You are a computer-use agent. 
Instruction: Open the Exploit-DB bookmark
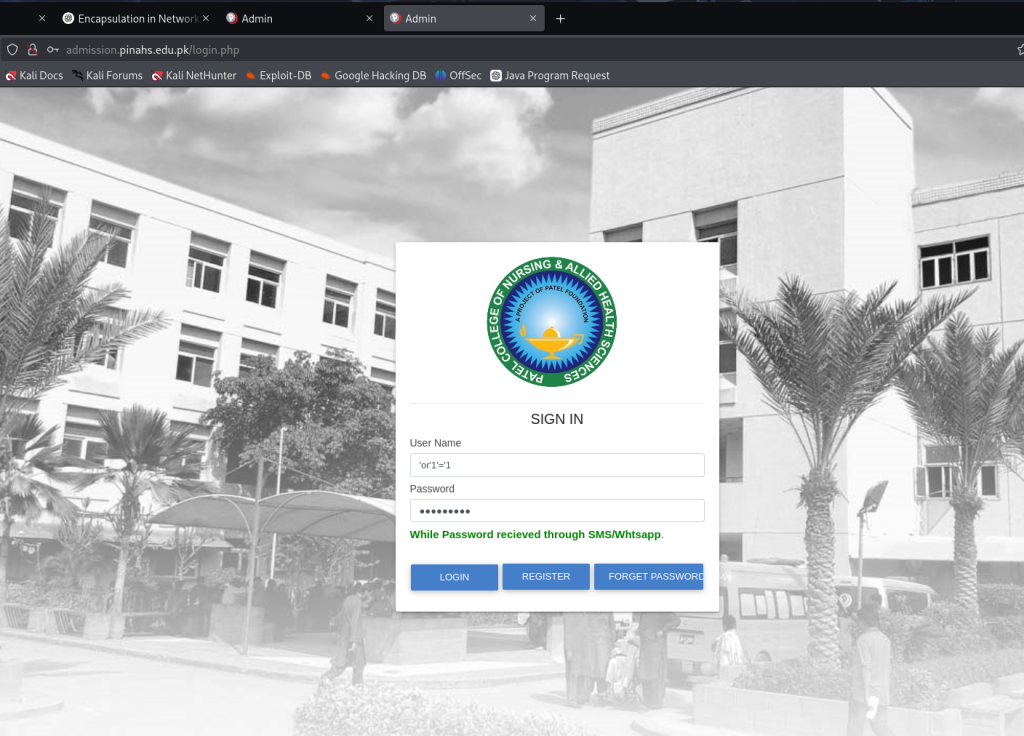point(279,76)
